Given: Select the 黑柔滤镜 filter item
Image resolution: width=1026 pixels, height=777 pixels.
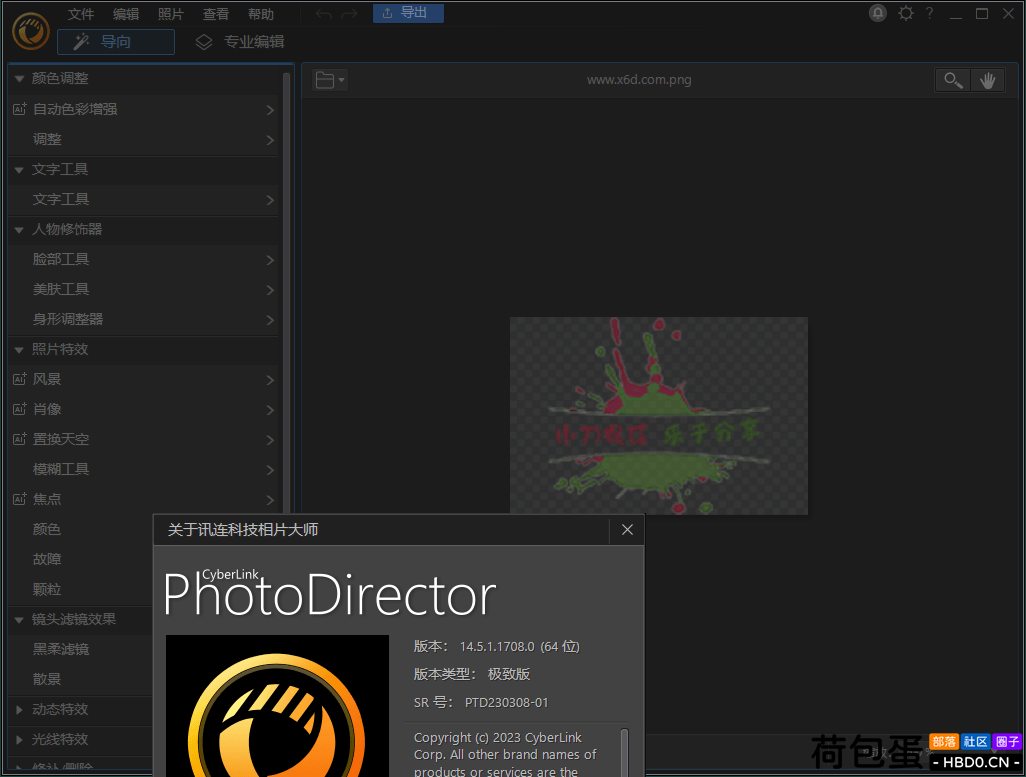Looking at the screenshot, I should click(x=61, y=649).
